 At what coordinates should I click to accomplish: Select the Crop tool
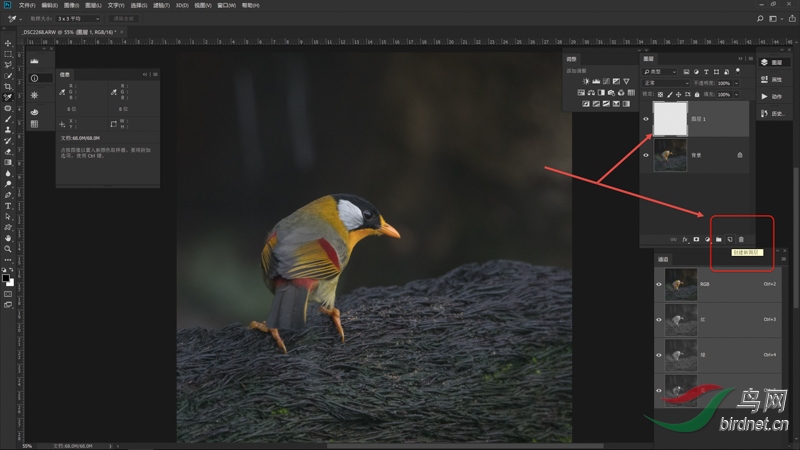click(8, 86)
